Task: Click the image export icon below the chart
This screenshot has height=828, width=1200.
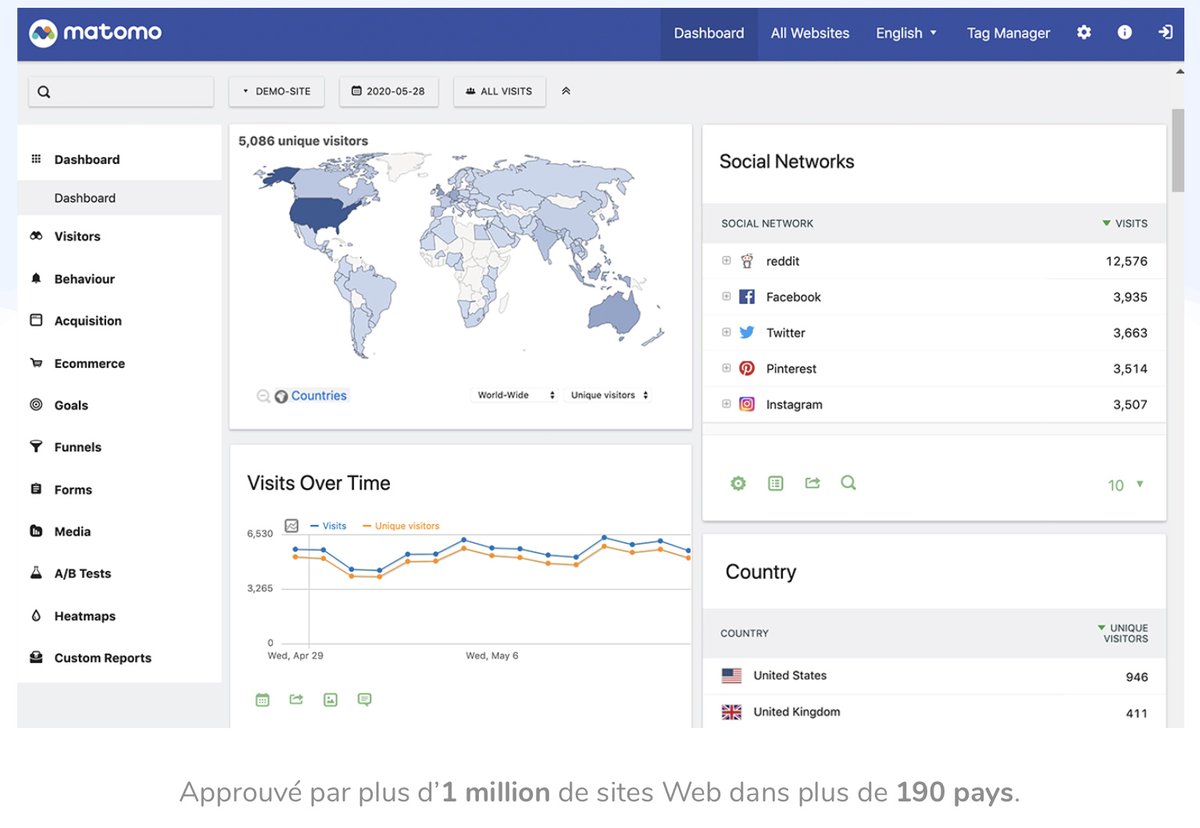Action: [x=330, y=700]
